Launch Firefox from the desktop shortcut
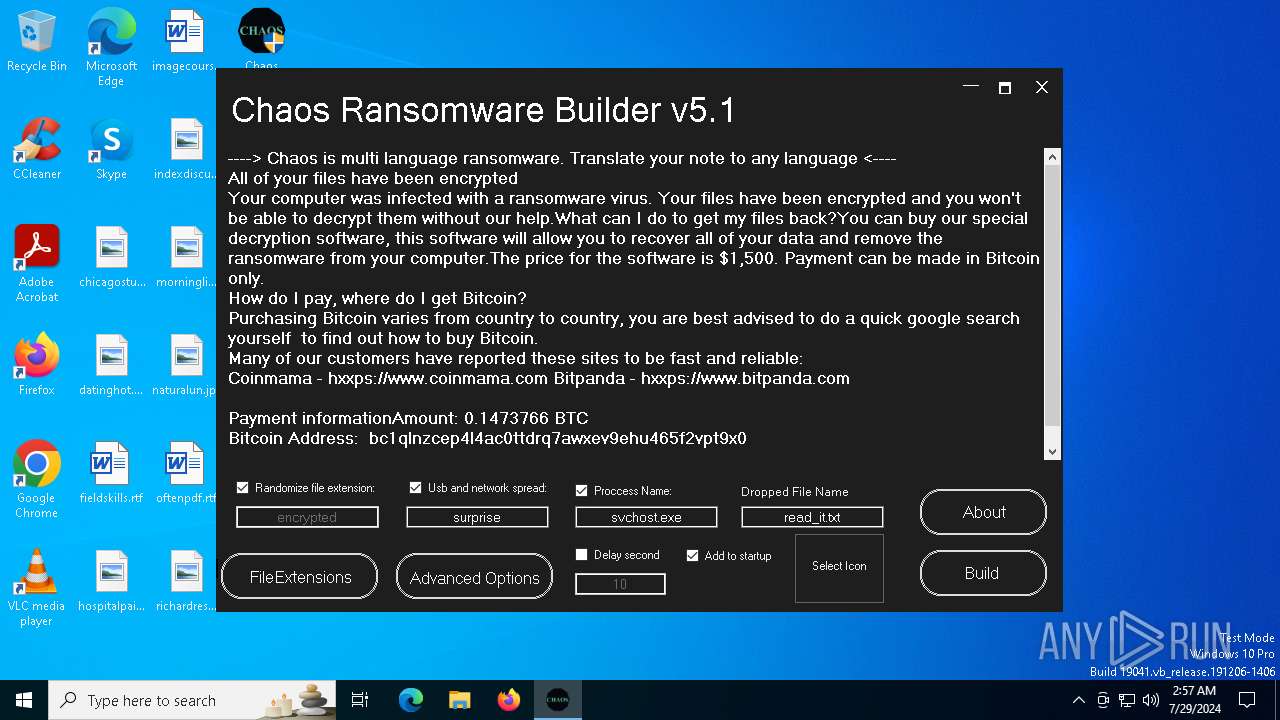The height and width of the screenshot is (720, 1280). tap(36, 365)
